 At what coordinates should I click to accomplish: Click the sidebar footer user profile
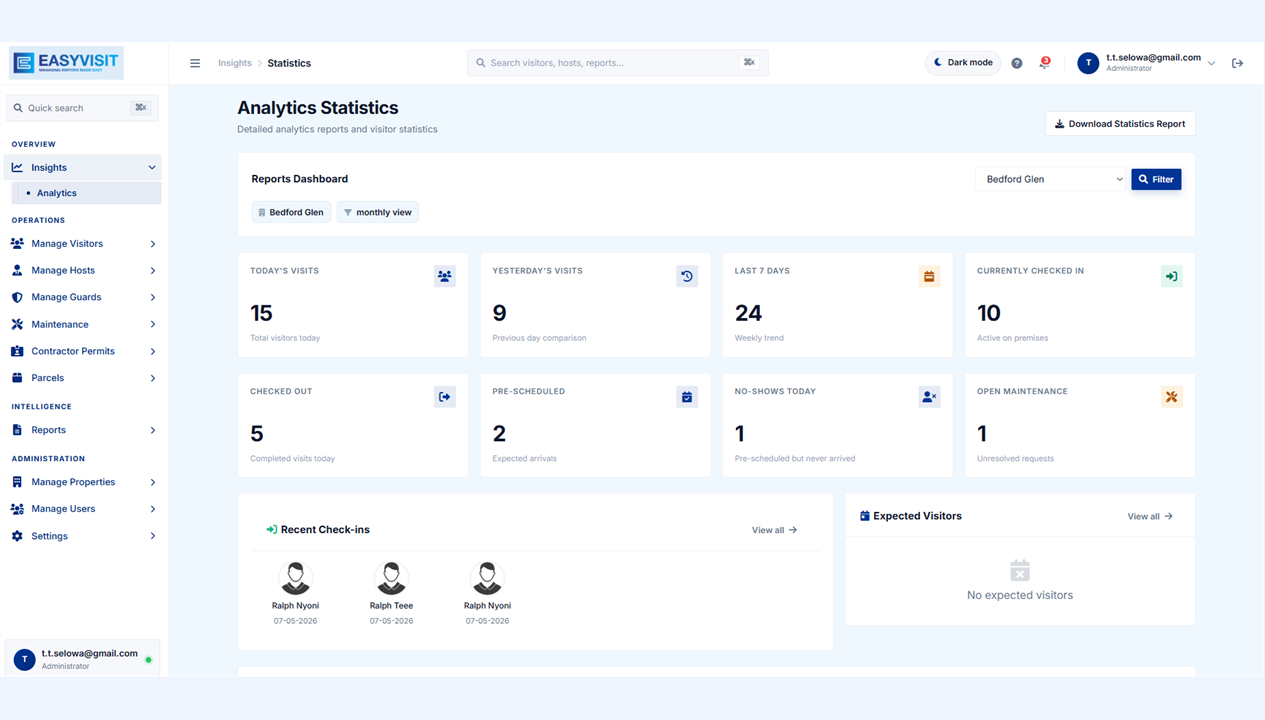pos(82,659)
